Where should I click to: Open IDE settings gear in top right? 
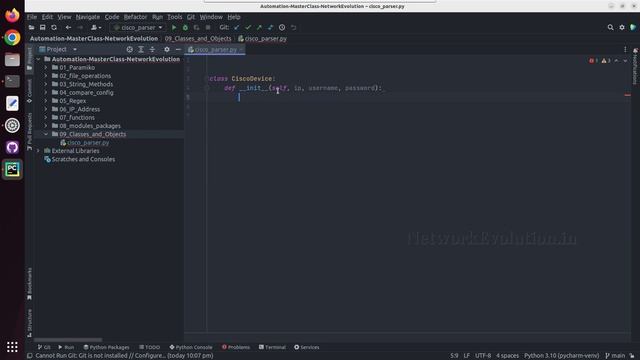[x=622, y=27]
